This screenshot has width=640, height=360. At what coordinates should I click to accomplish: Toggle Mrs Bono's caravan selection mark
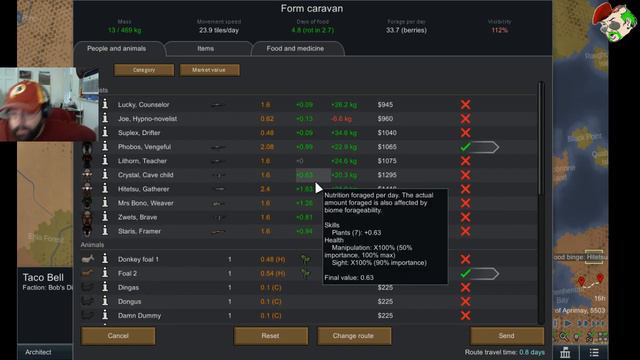click(465, 203)
